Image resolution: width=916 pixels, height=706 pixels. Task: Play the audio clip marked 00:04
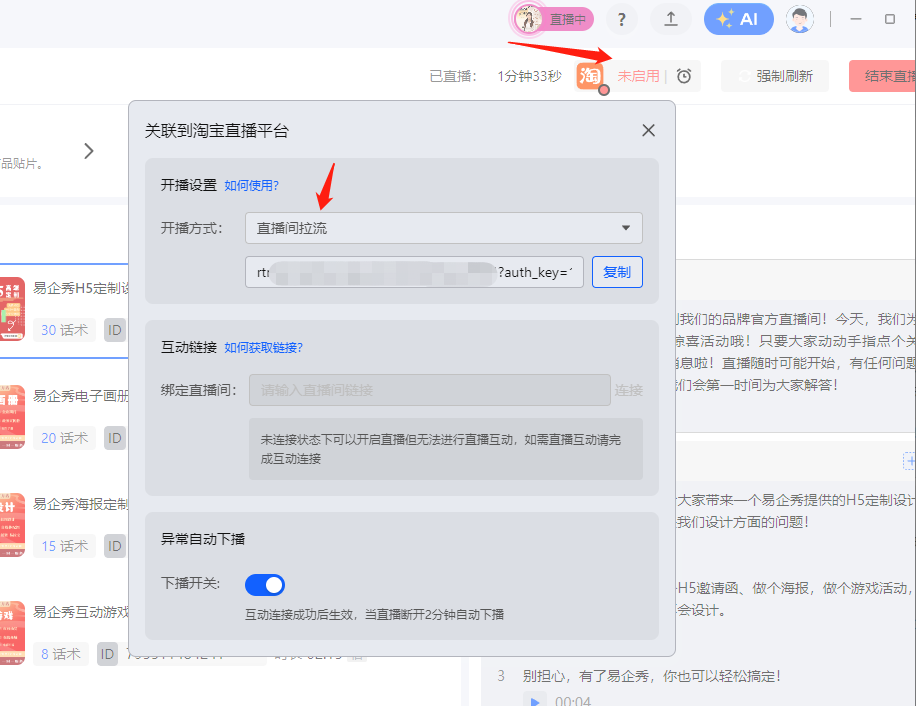pyautogui.click(x=534, y=700)
